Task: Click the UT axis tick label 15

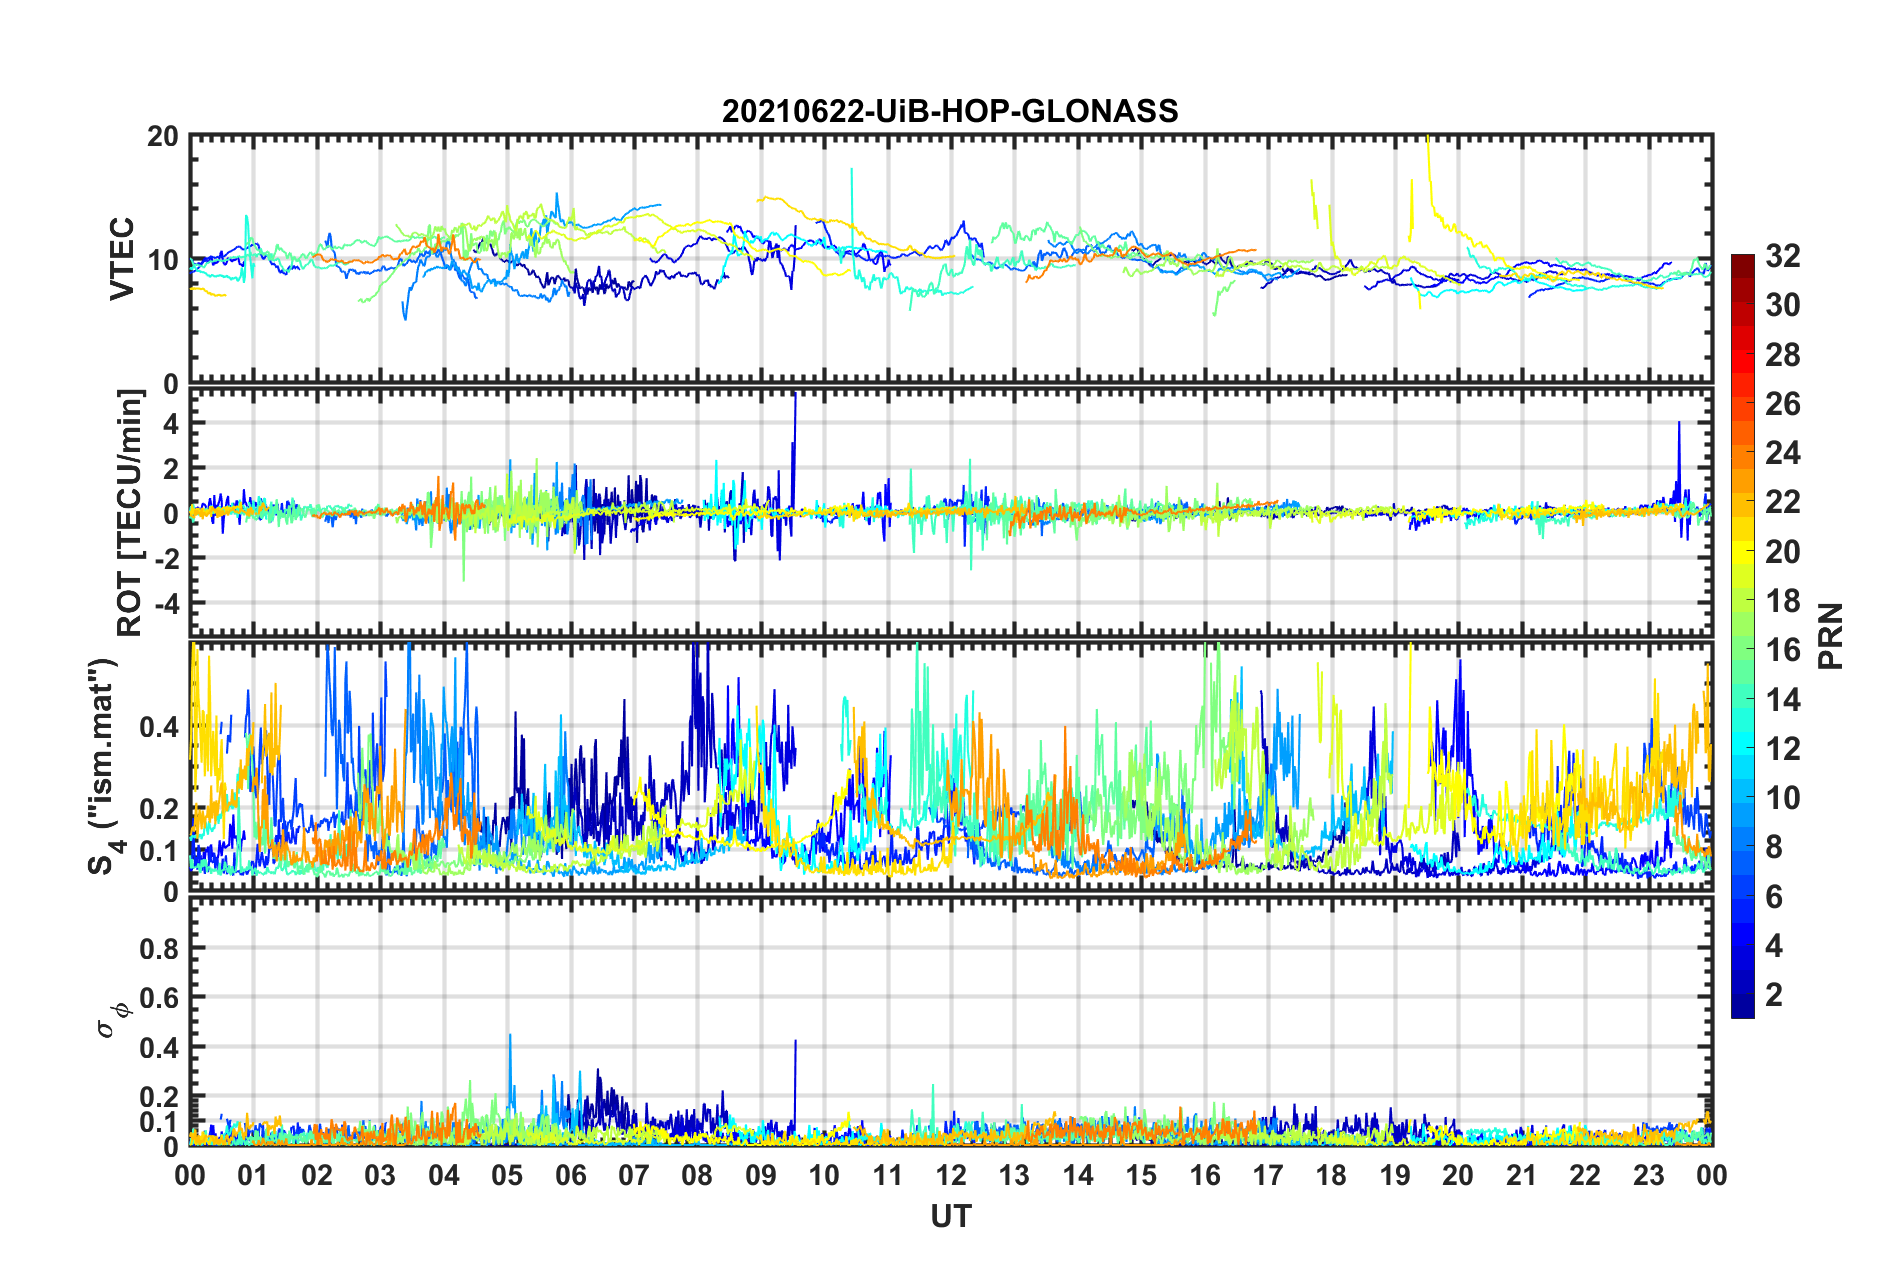Action: 1141,1175
